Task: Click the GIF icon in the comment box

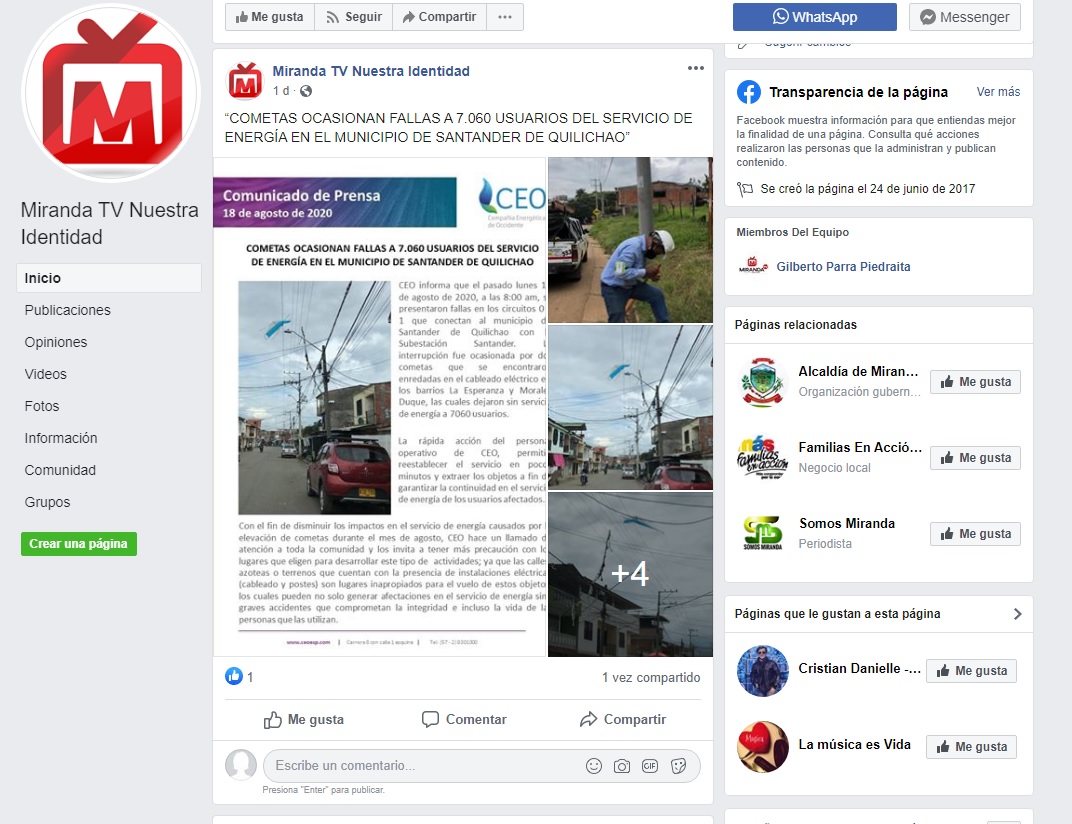Action: coord(649,766)
